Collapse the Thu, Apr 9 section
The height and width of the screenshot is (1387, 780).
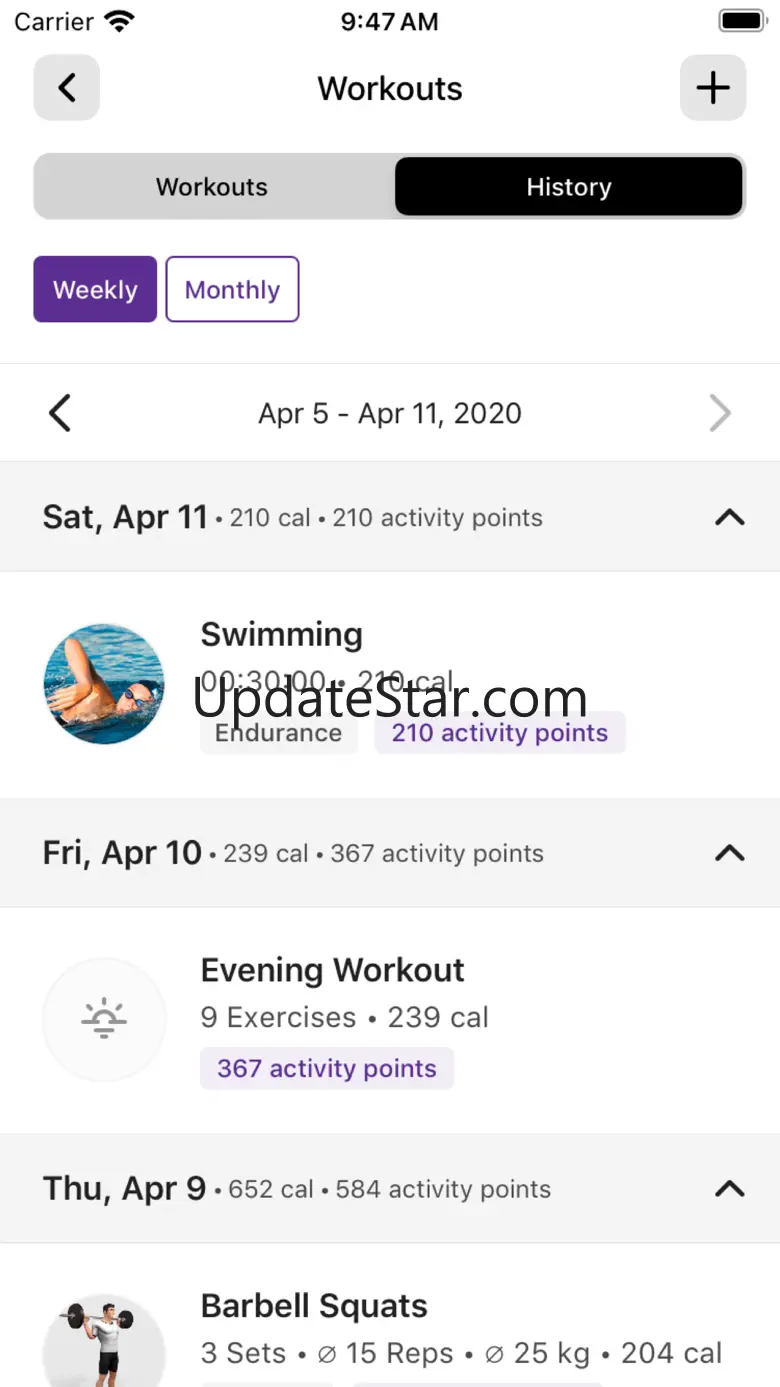tap(730, 1189)
